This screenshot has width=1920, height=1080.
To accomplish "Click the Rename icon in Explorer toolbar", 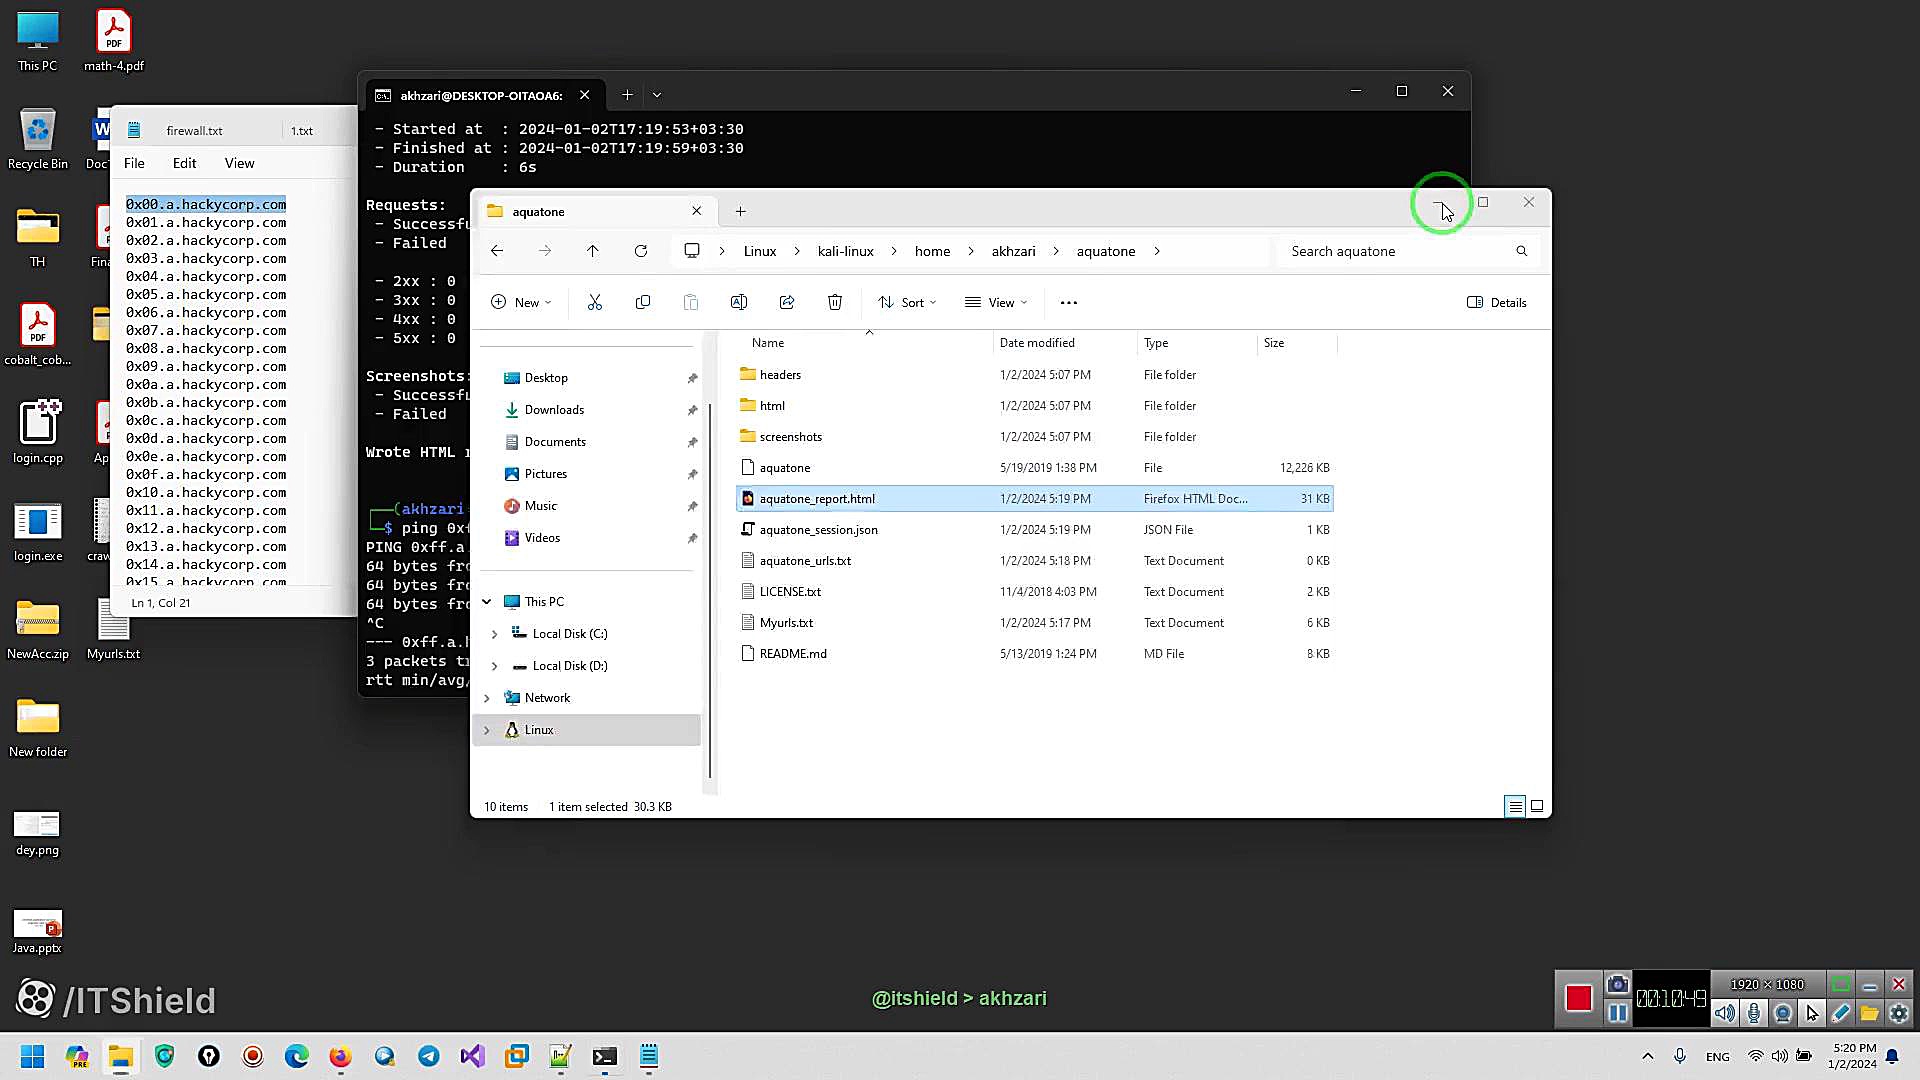I will coord(739,302).
